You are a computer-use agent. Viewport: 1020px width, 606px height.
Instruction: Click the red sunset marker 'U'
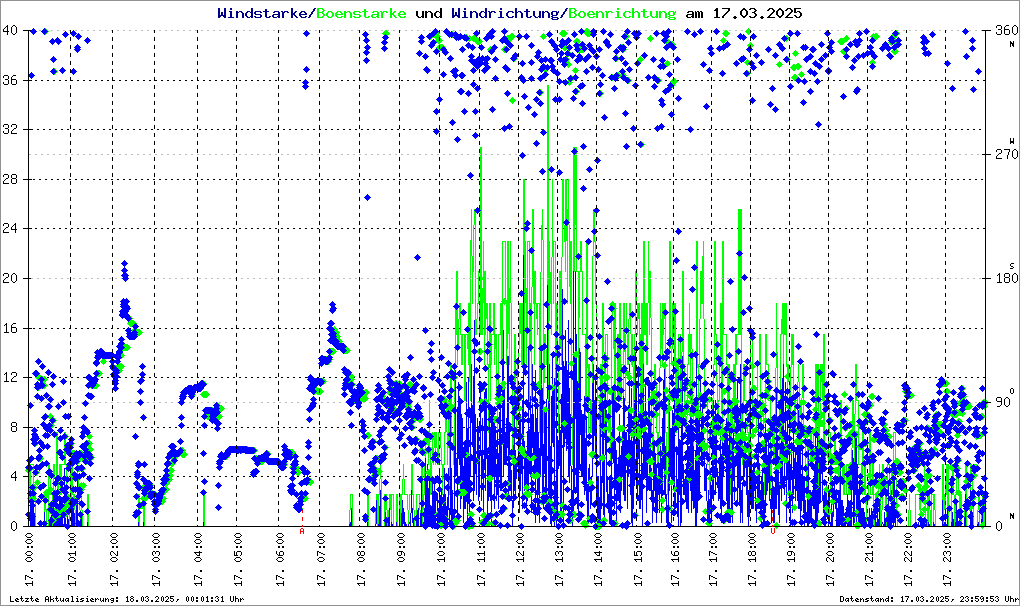(772, 531)
